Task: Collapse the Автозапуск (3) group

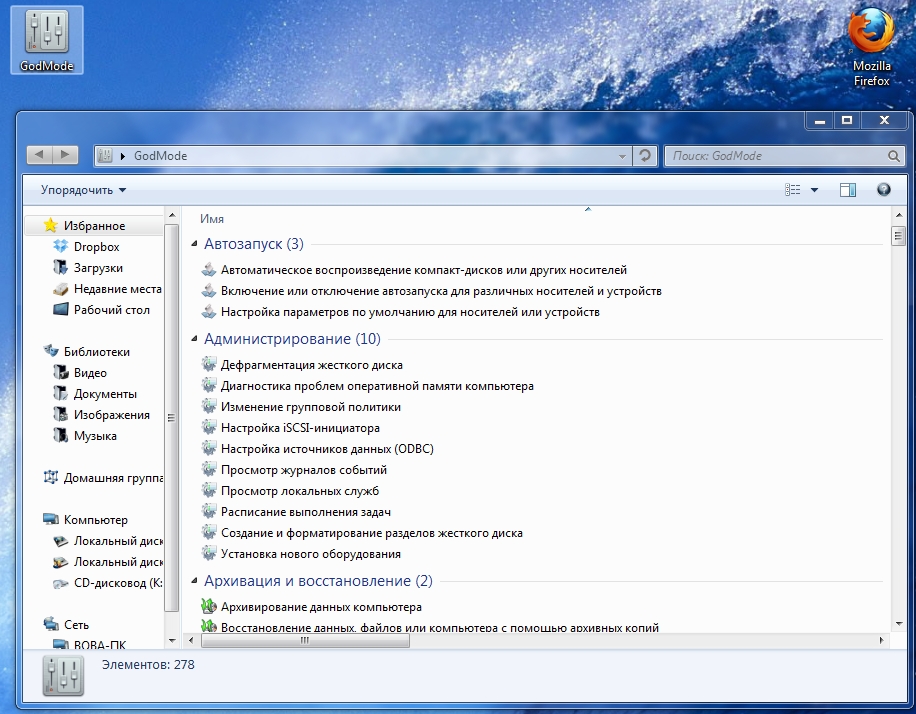Action: (194, 244)
